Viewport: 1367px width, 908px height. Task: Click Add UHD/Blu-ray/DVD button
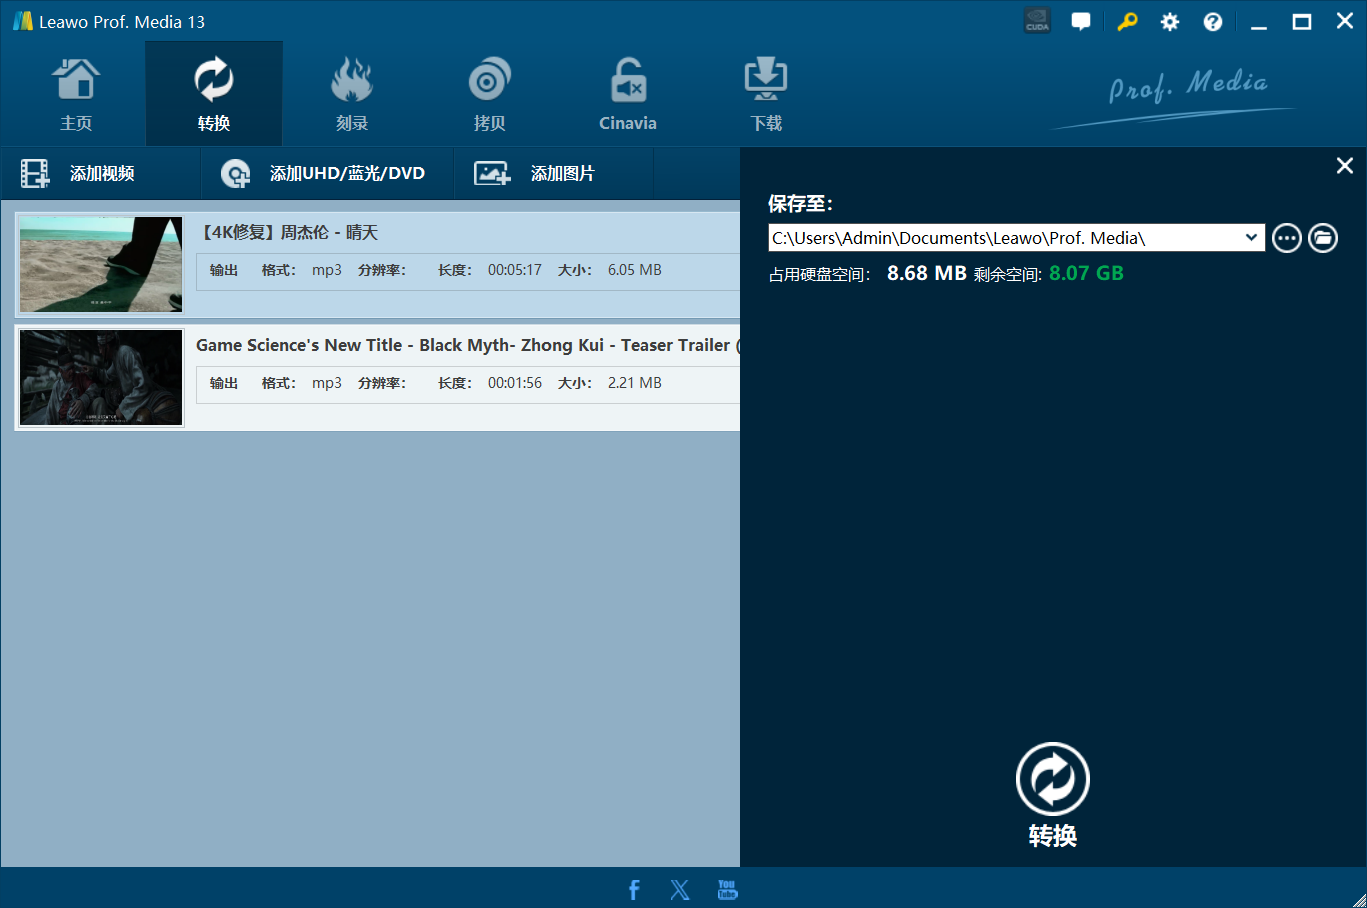[324, 174]
